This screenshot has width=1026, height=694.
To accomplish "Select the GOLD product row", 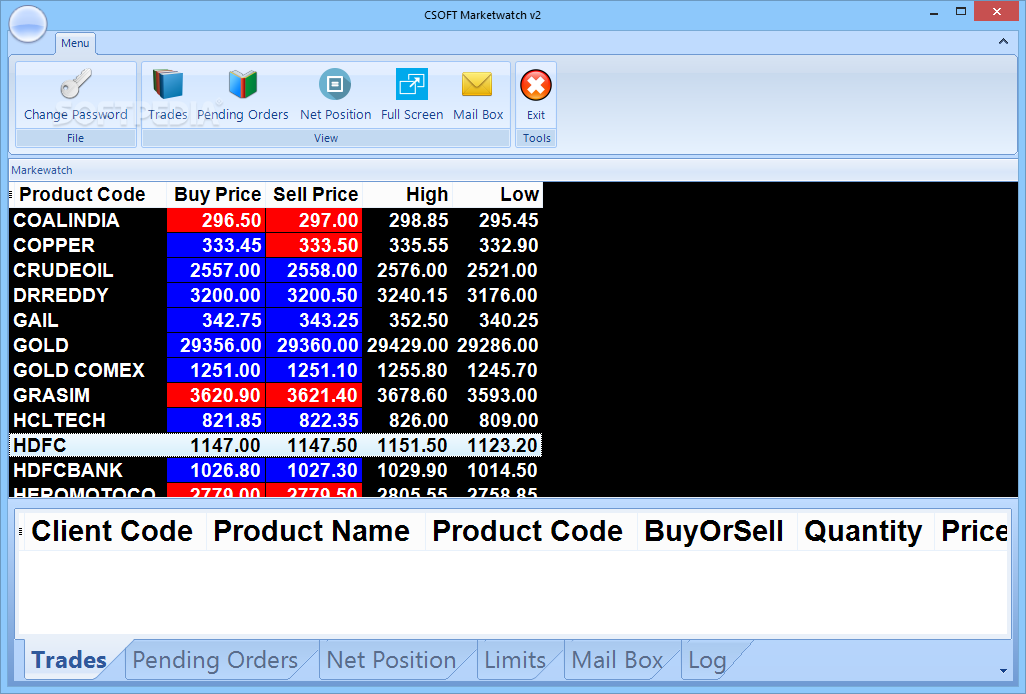I will tap(275, 345).
